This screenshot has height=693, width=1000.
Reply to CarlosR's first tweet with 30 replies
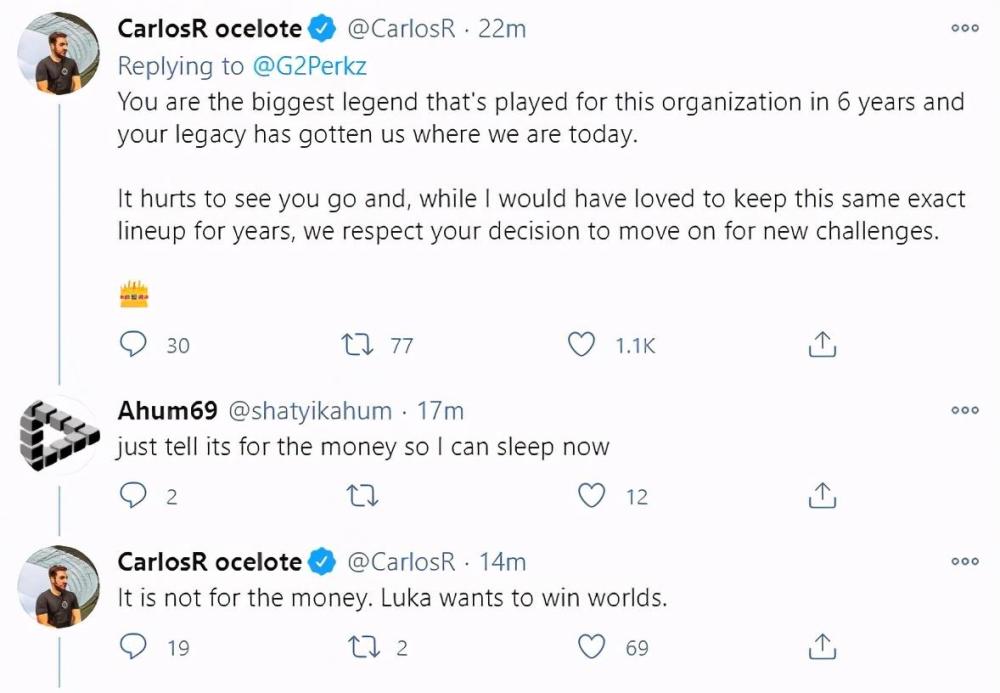[133, 345]
